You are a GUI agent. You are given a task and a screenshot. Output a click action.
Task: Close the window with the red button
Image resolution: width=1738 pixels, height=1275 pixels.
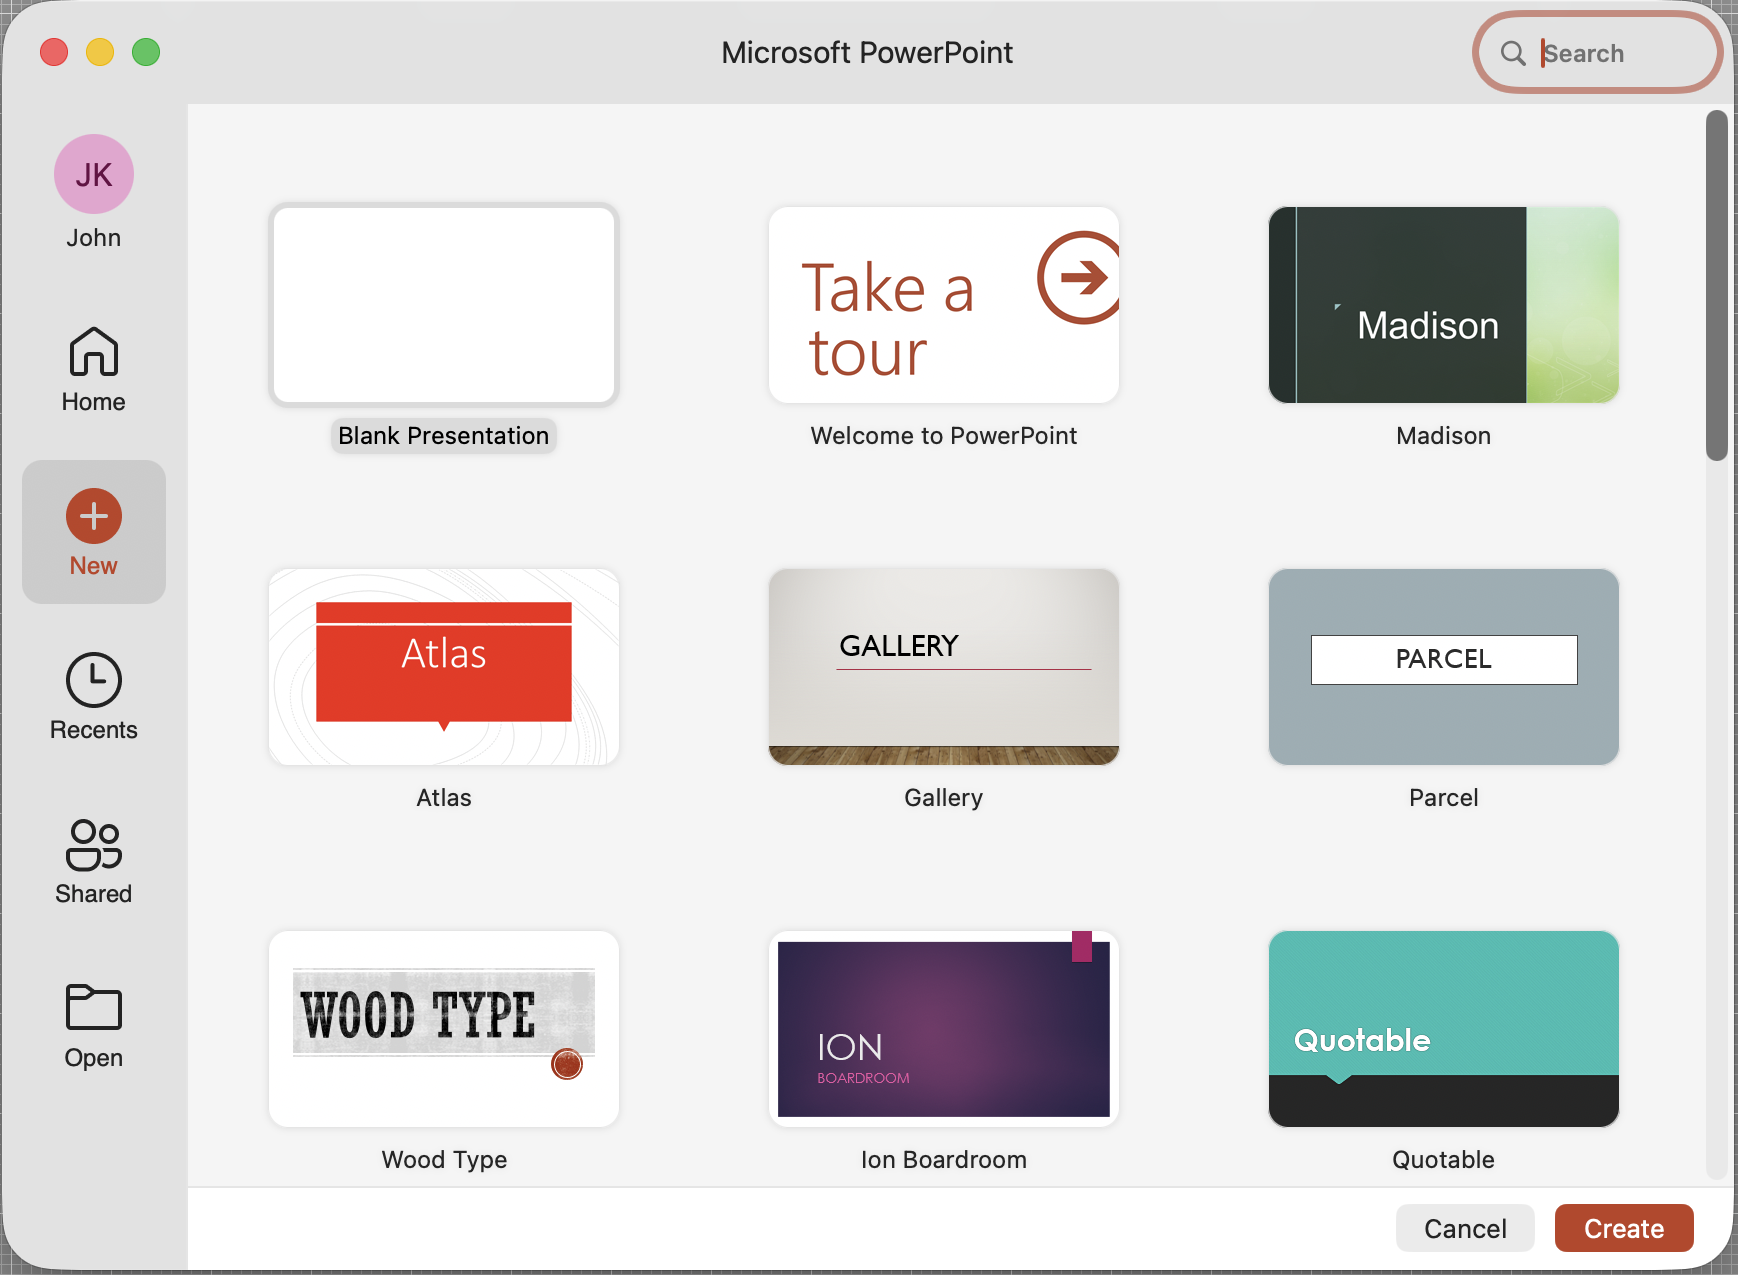pos(54,52)
